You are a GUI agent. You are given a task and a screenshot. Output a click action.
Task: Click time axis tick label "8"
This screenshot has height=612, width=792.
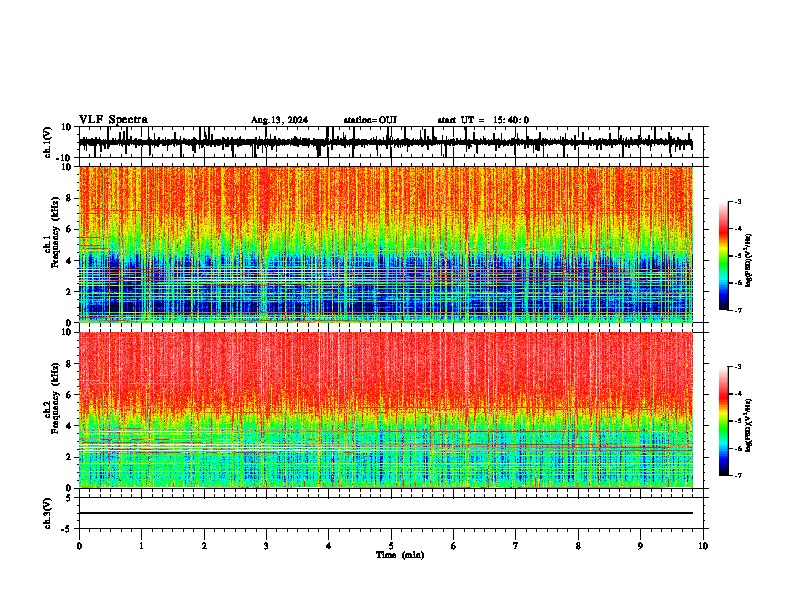point(578,546)
